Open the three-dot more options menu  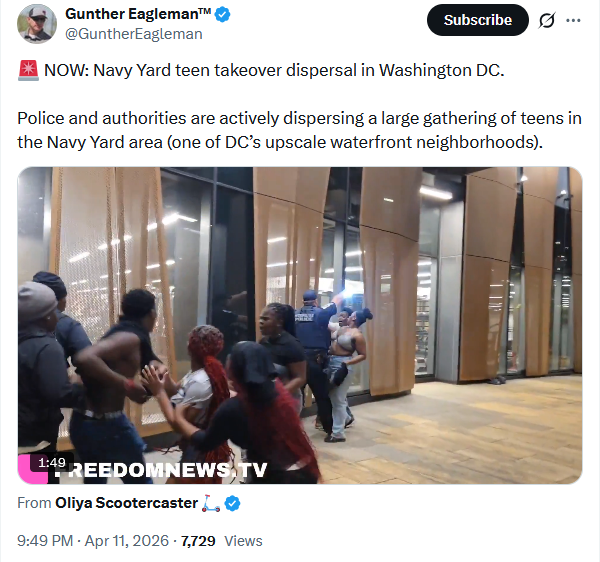(573, 20)
